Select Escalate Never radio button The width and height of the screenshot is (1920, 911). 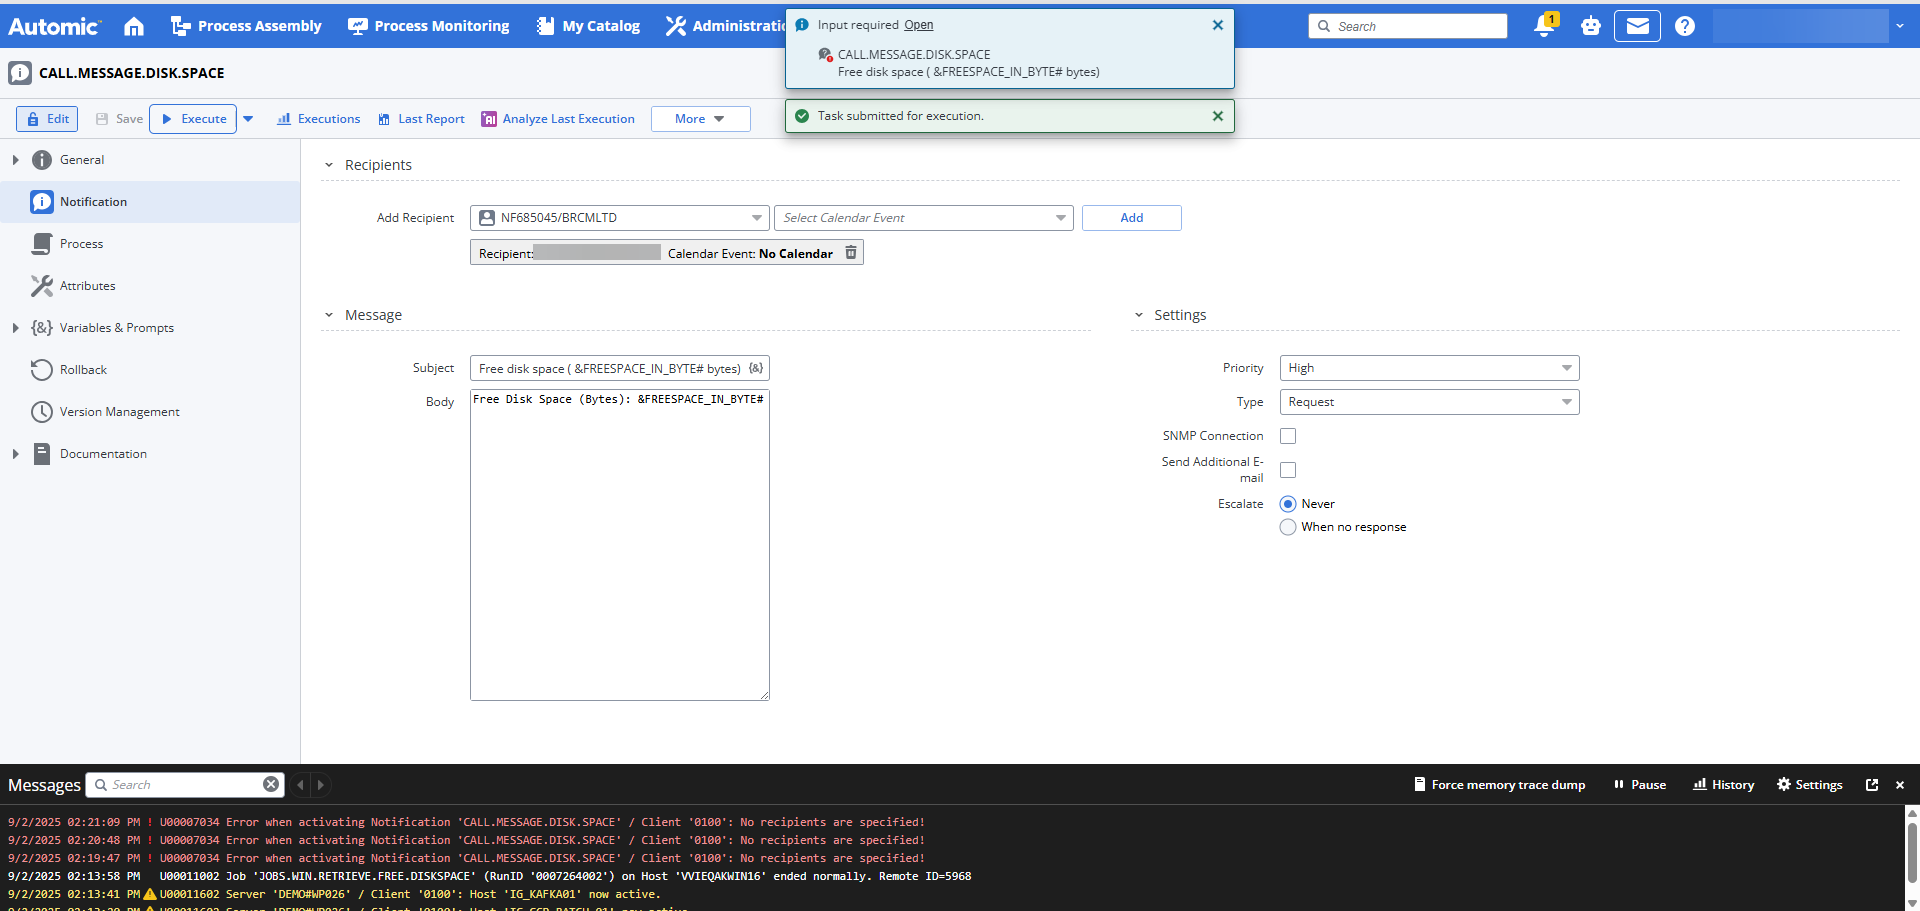pos(1288,504)
